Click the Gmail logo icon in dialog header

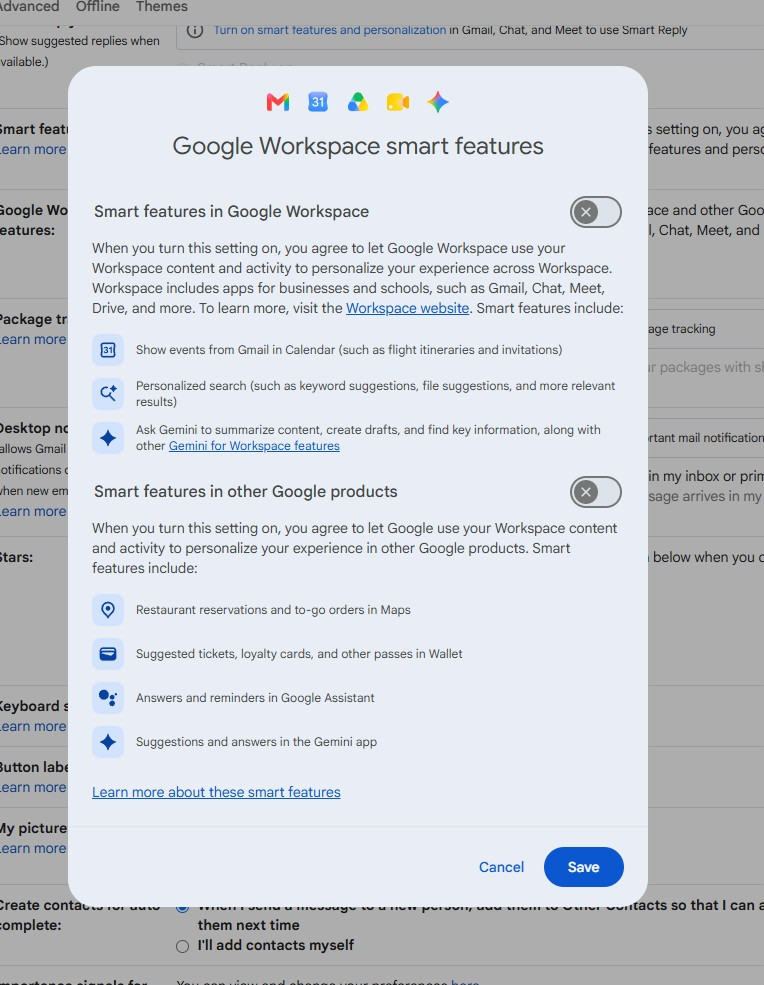278,102
